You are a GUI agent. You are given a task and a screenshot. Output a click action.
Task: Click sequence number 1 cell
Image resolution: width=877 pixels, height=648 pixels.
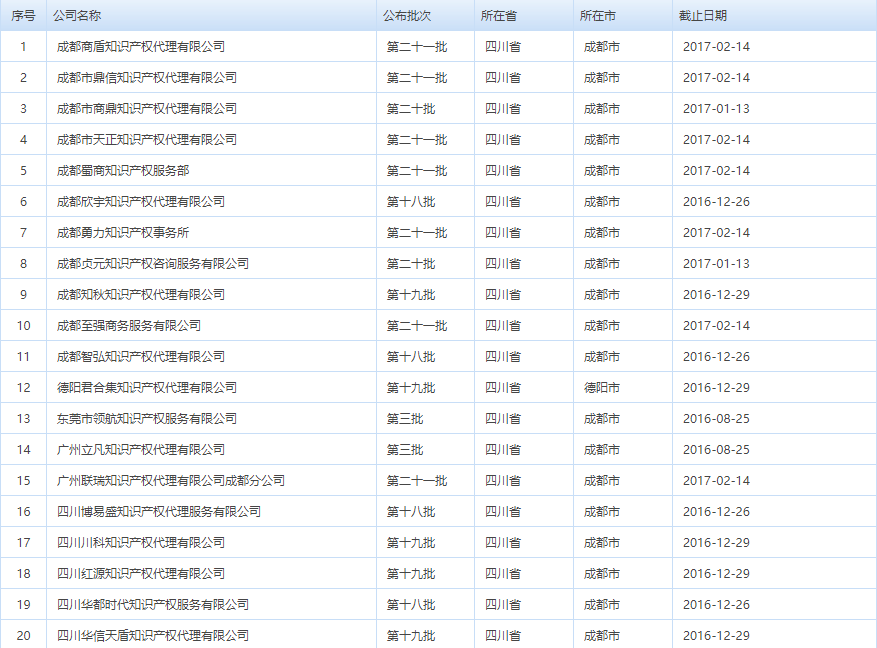23,47
